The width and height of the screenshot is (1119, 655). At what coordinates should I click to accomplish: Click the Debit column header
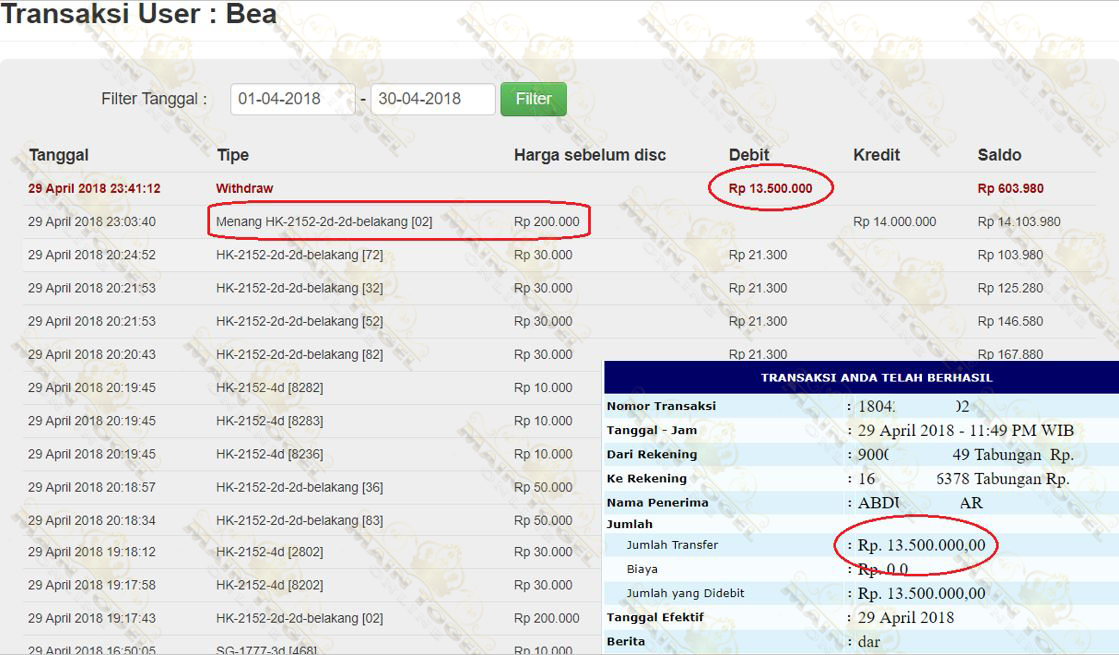(749, 155)
